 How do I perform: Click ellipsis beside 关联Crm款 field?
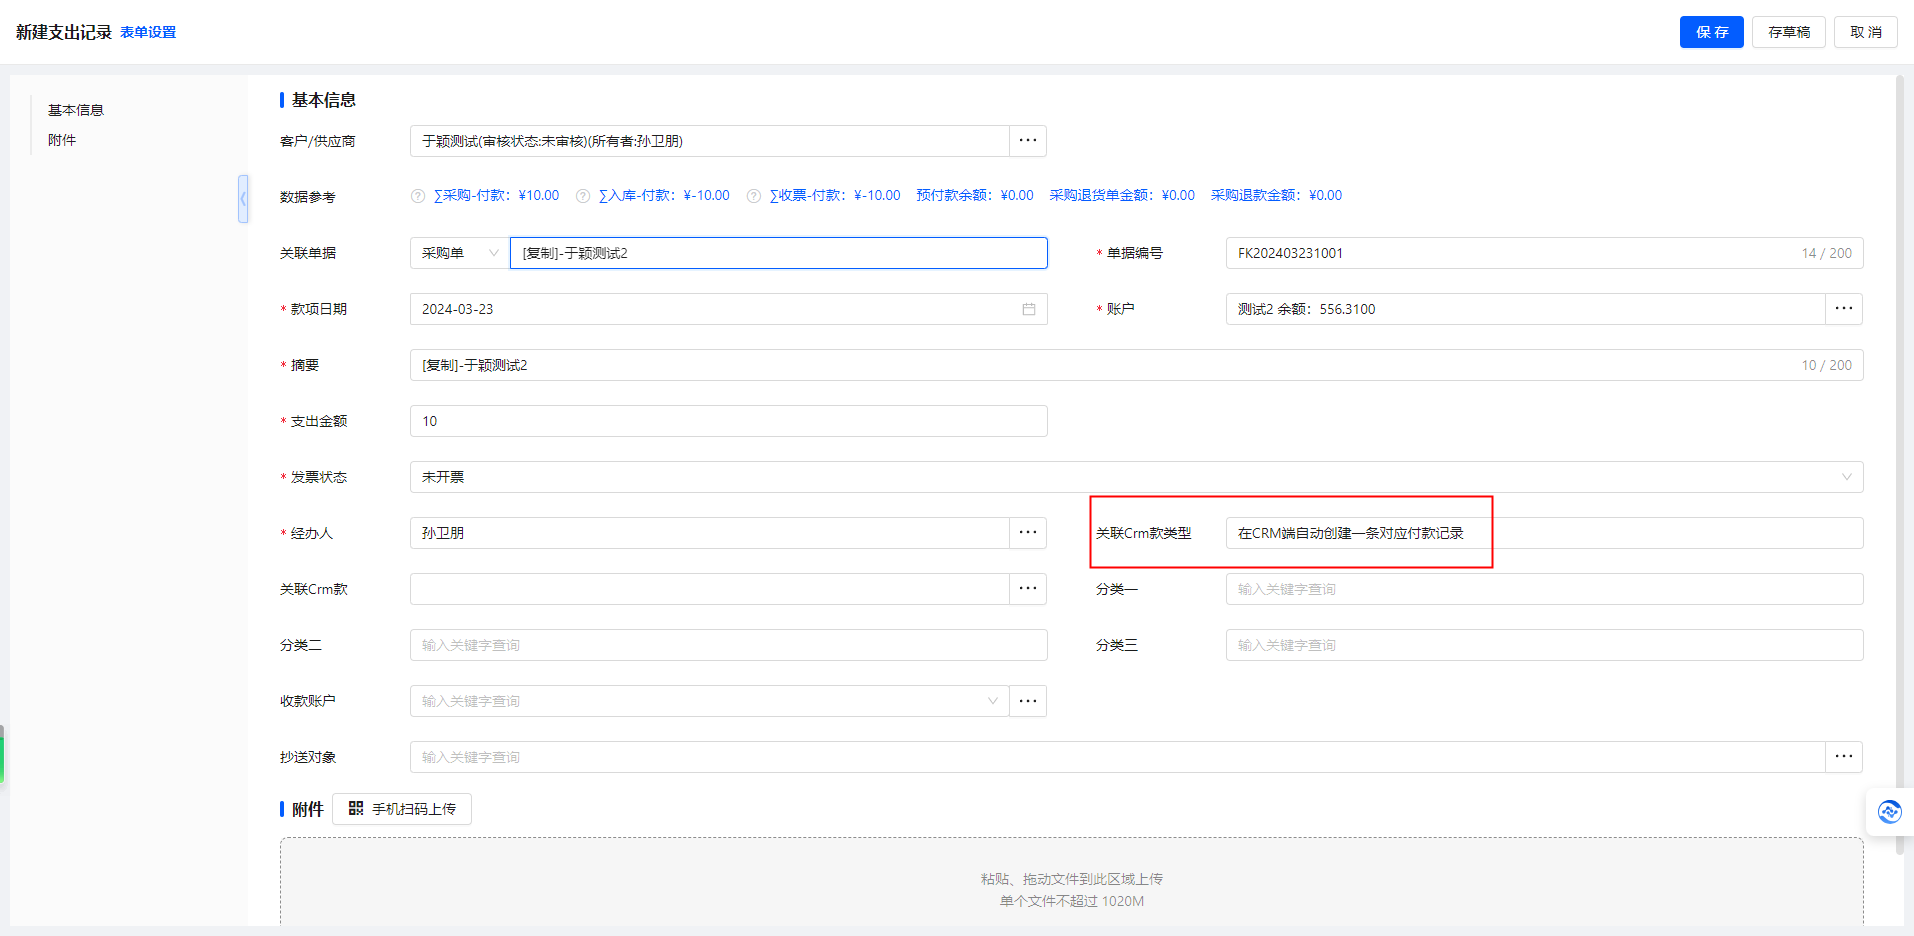[1027, 589]
